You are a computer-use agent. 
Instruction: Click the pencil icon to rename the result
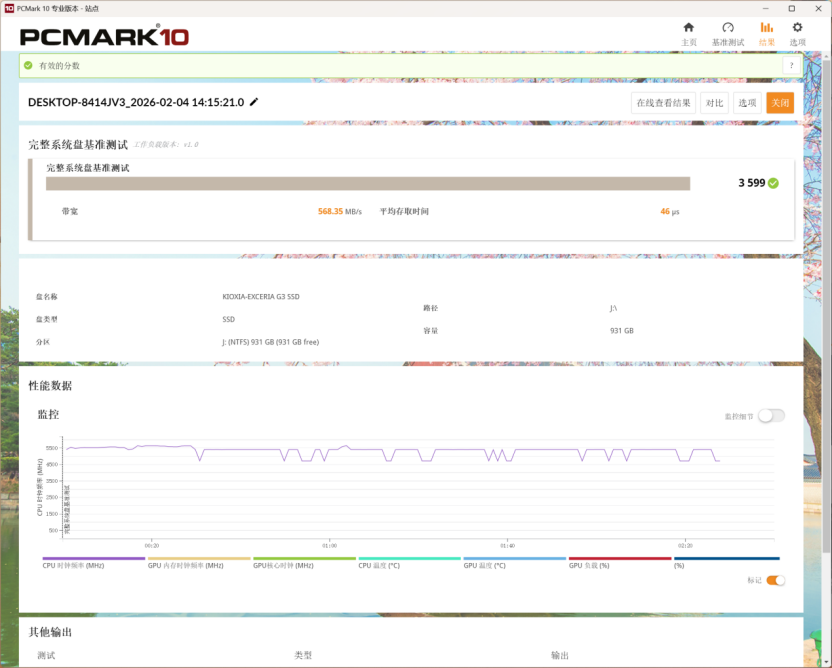pos(254,102)
